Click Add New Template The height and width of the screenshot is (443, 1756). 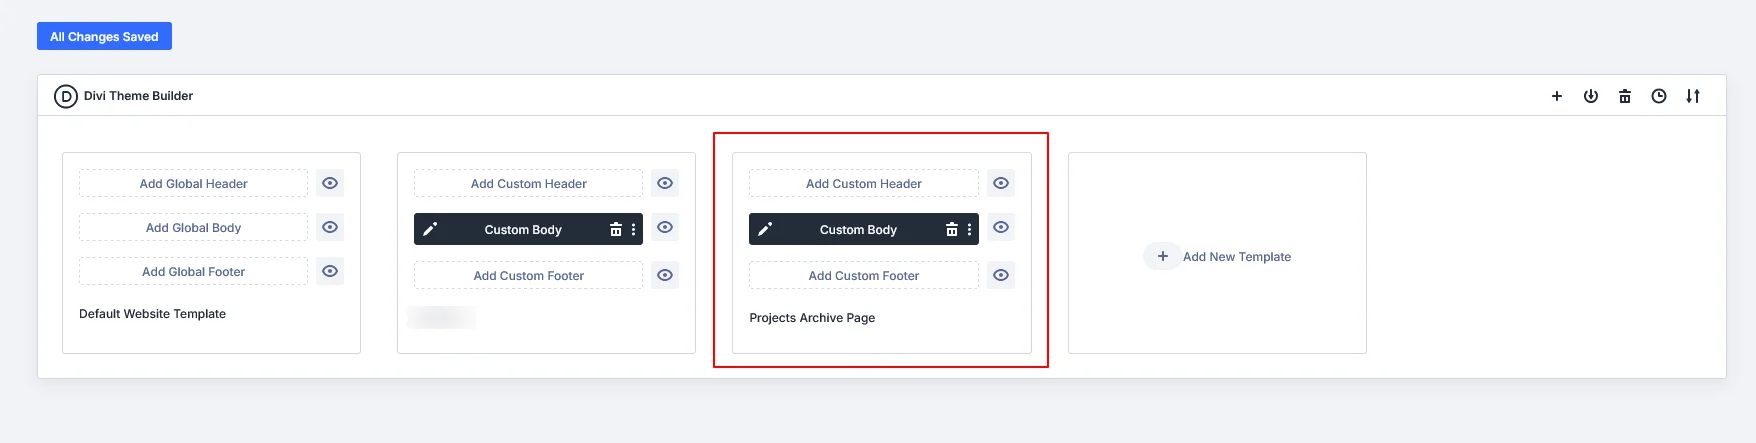[x=1236, y=256]
